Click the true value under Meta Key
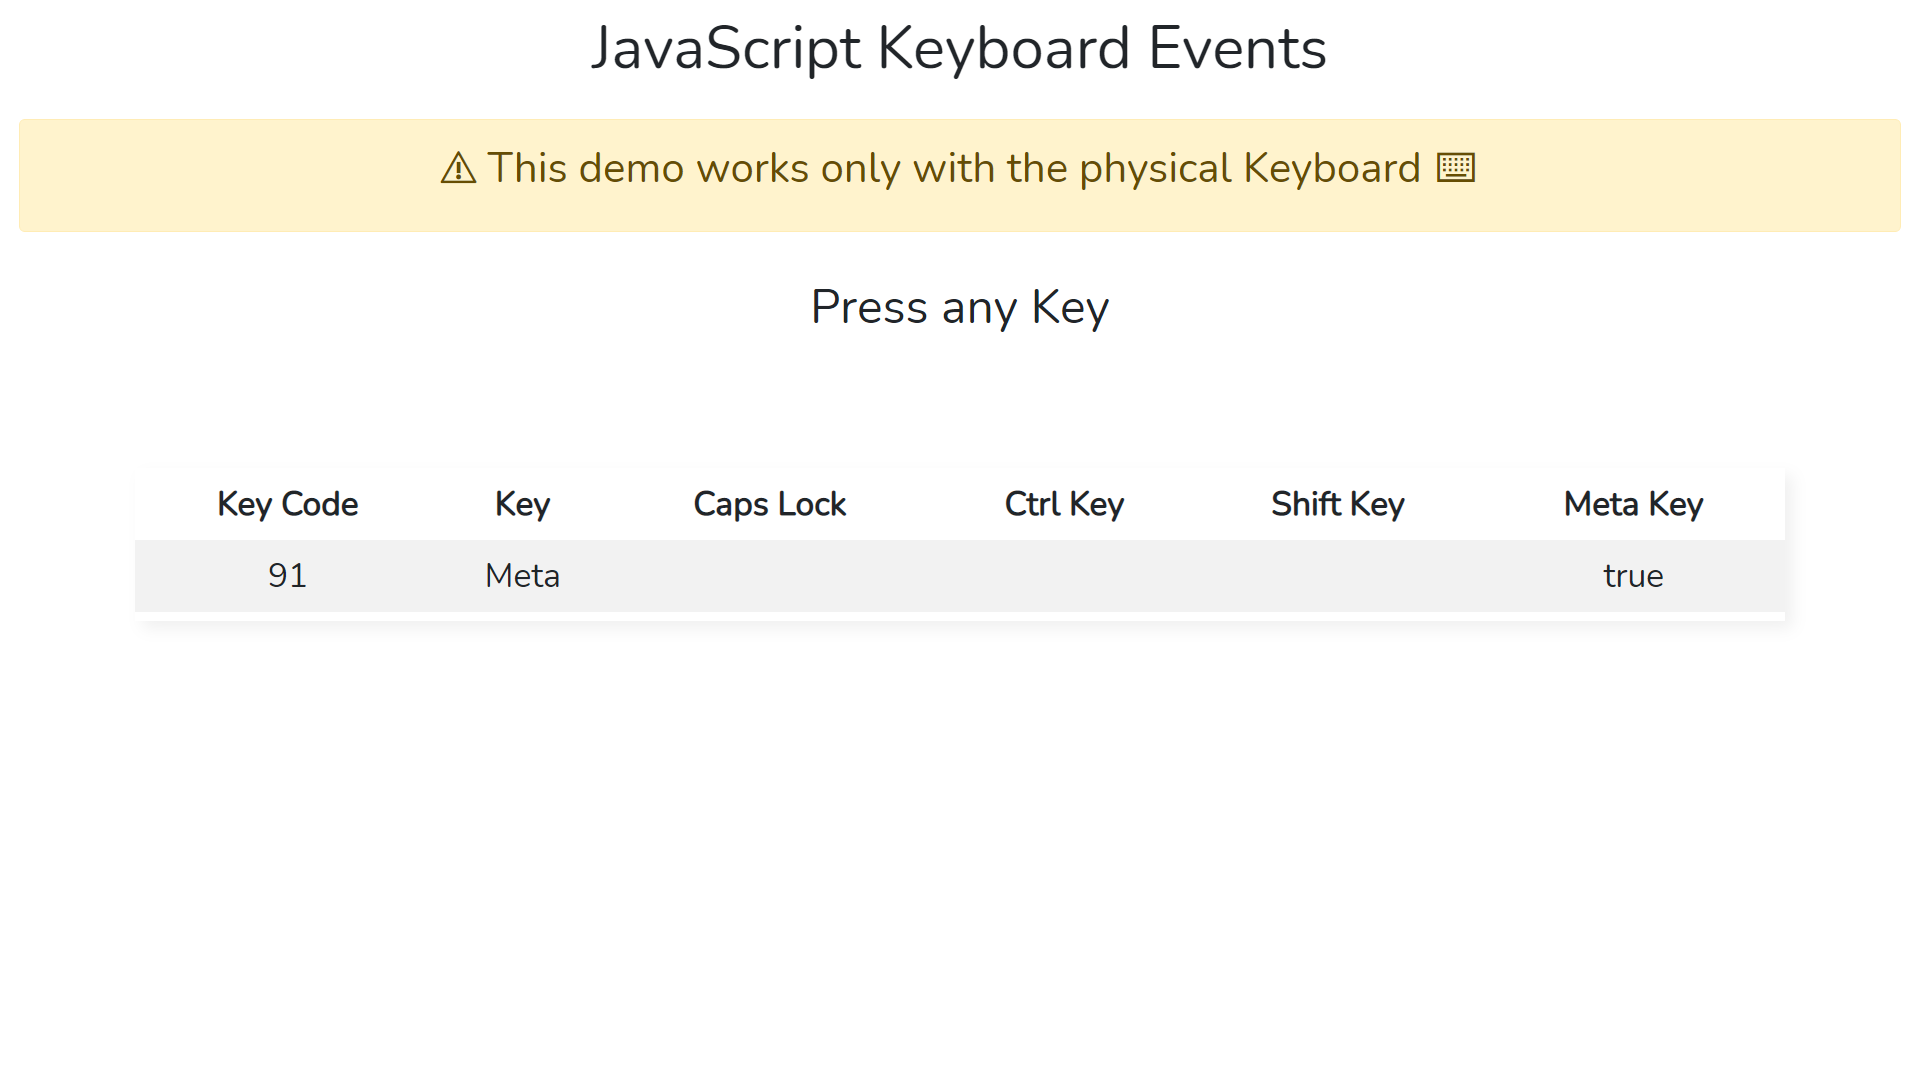1920x1080 pixels. (1633, 576)
